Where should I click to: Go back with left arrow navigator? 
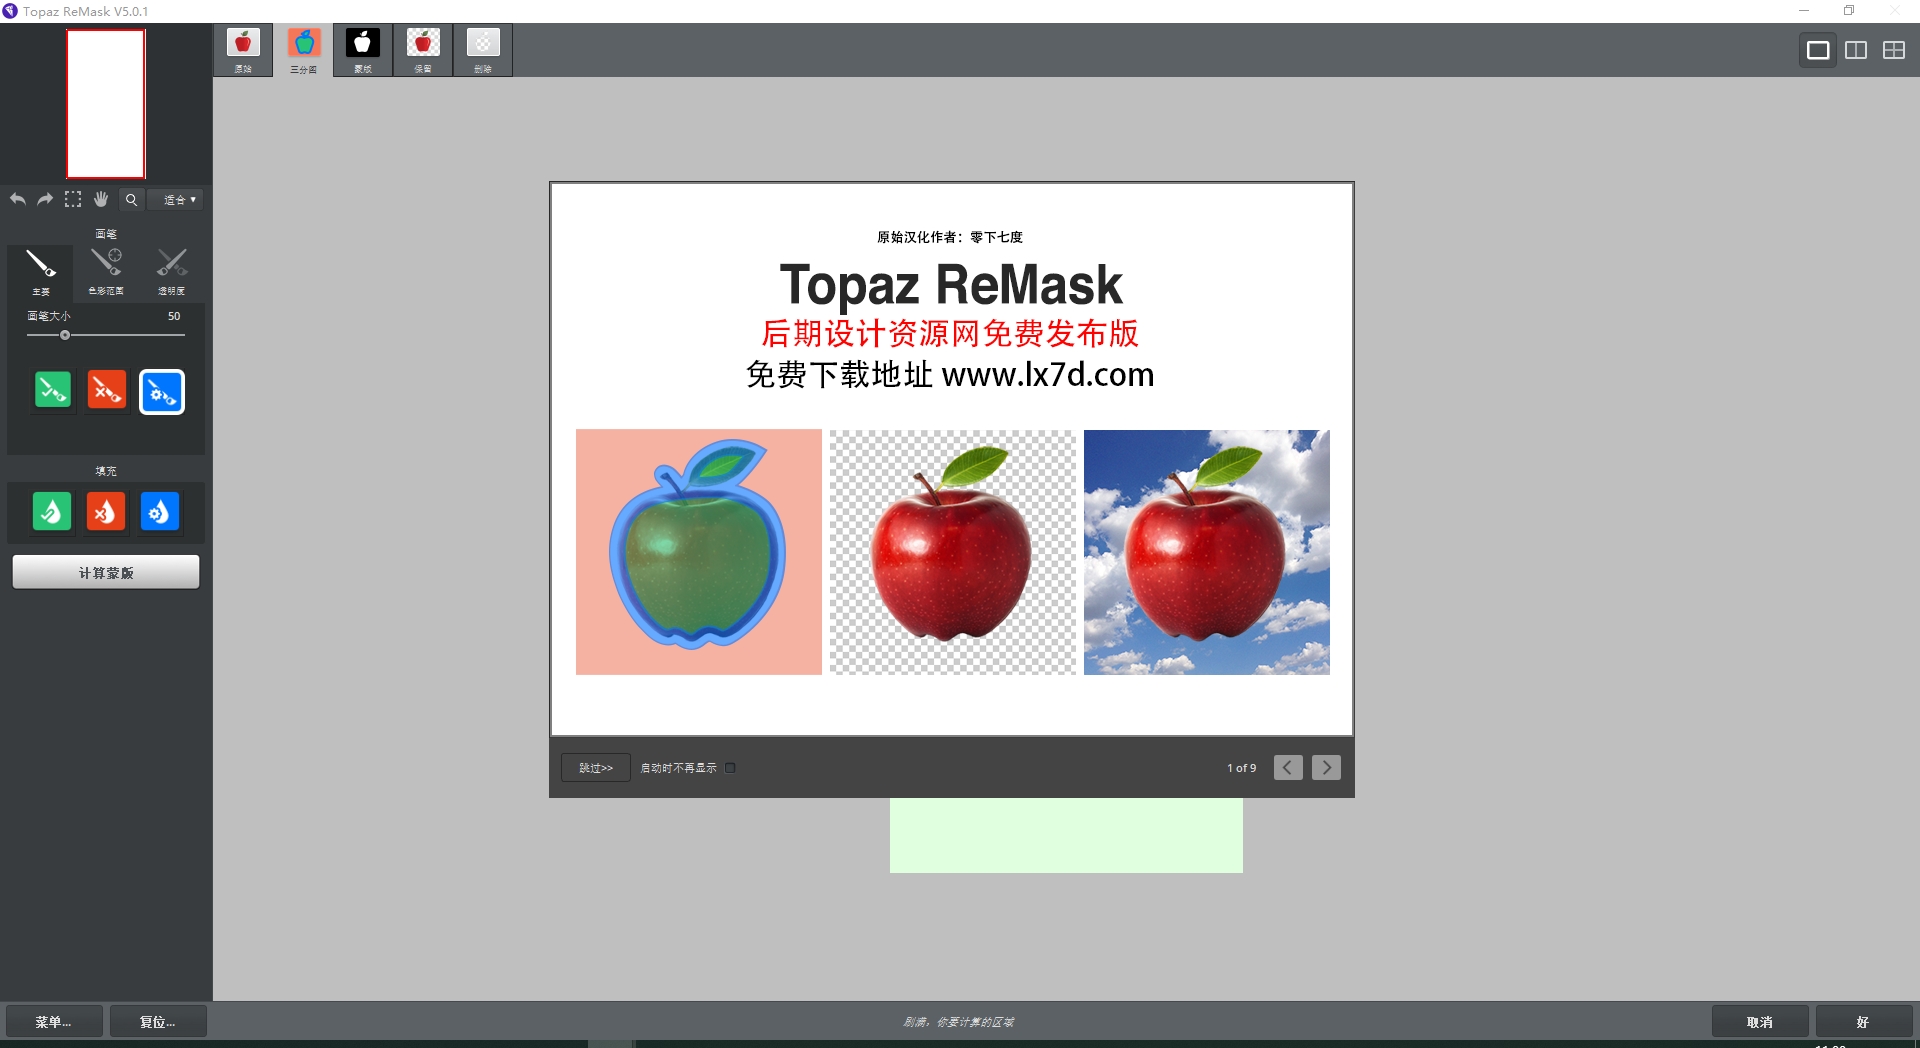[1288, 767]
